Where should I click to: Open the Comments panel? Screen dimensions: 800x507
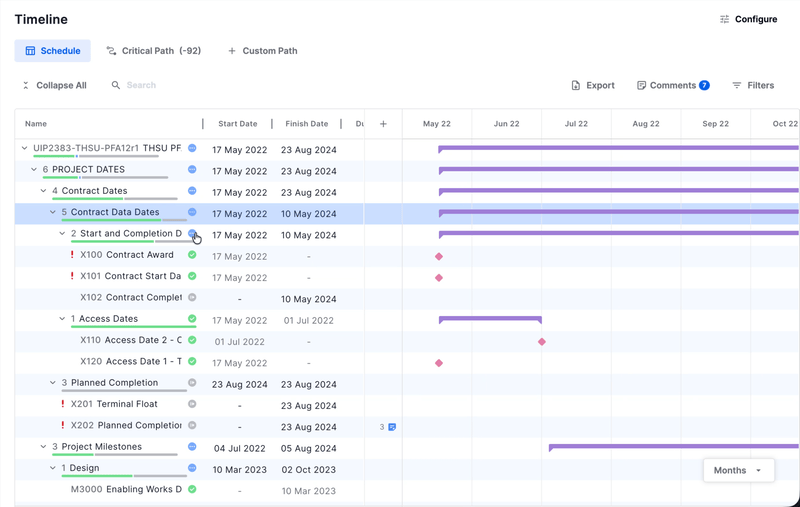(672, 86)
